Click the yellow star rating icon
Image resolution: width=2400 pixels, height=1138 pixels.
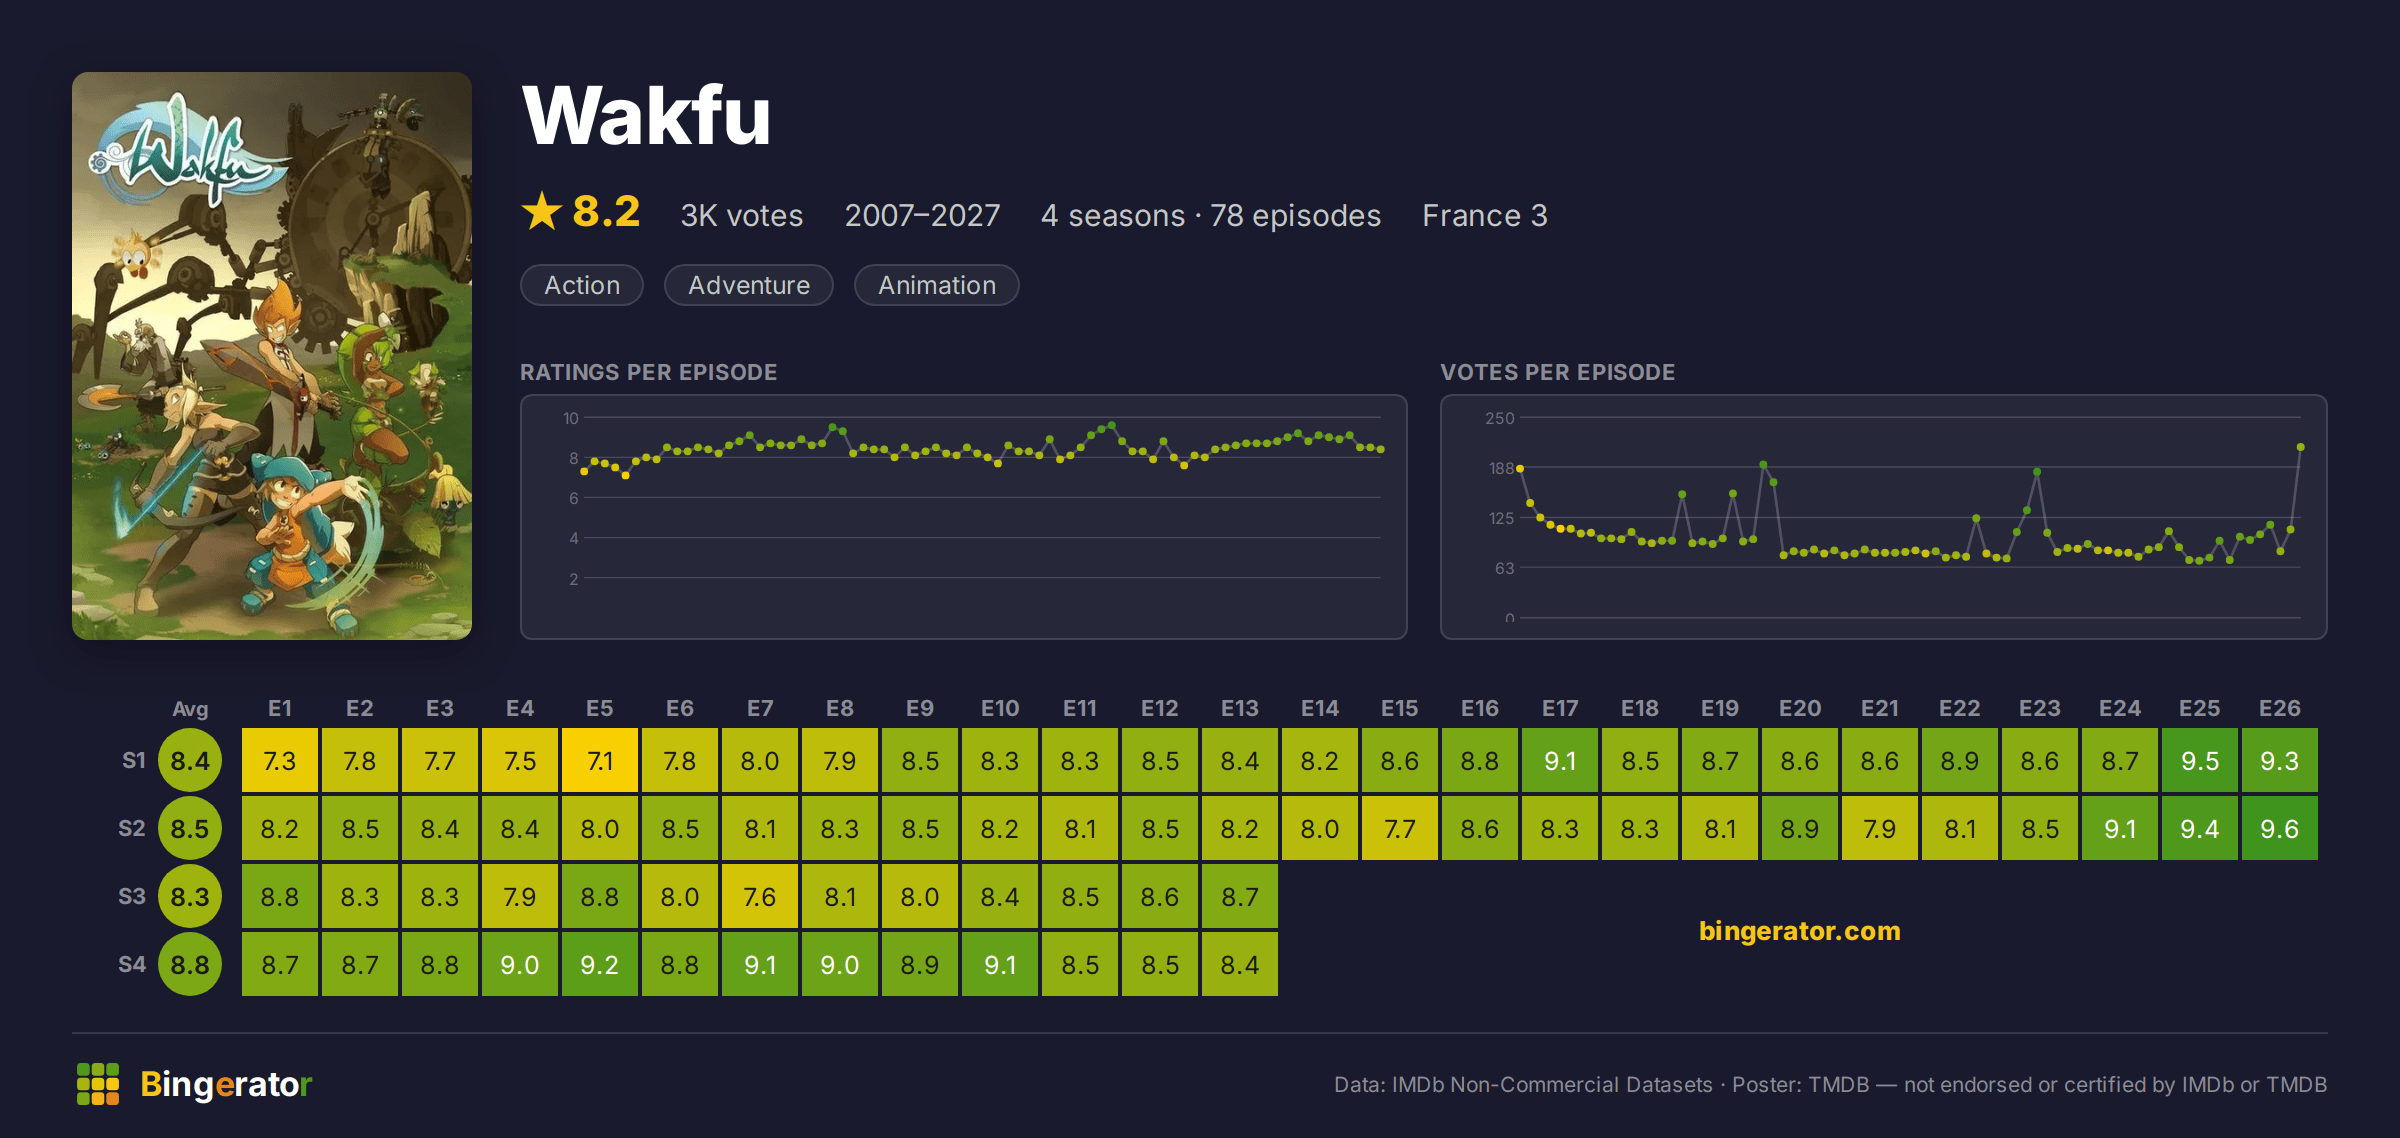(542, 211)
